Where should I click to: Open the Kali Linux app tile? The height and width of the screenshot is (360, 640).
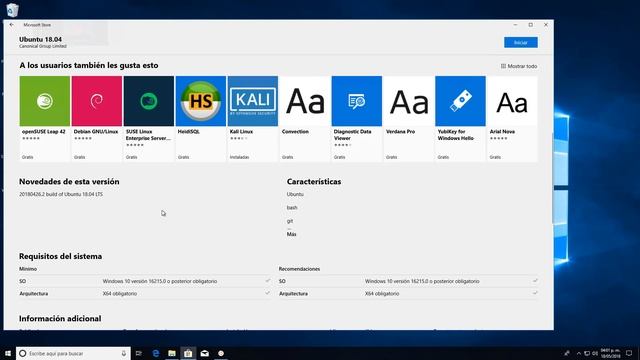[253, 118]
